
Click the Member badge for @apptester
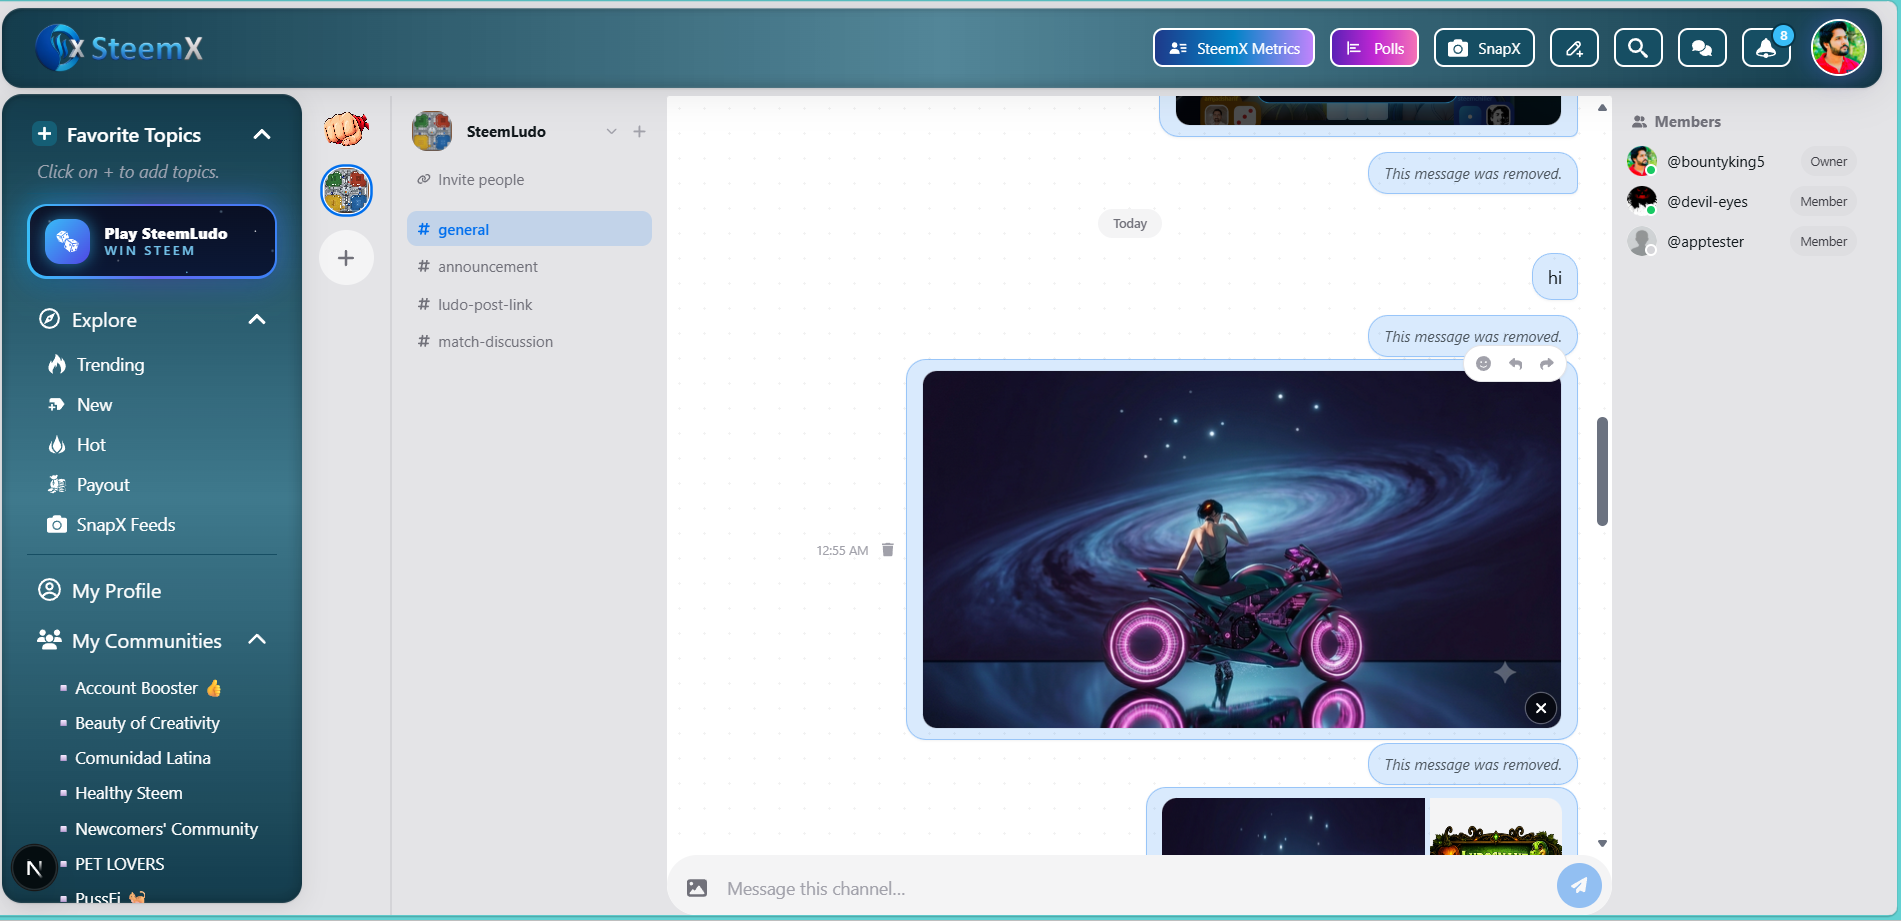tap(1823, 241)
